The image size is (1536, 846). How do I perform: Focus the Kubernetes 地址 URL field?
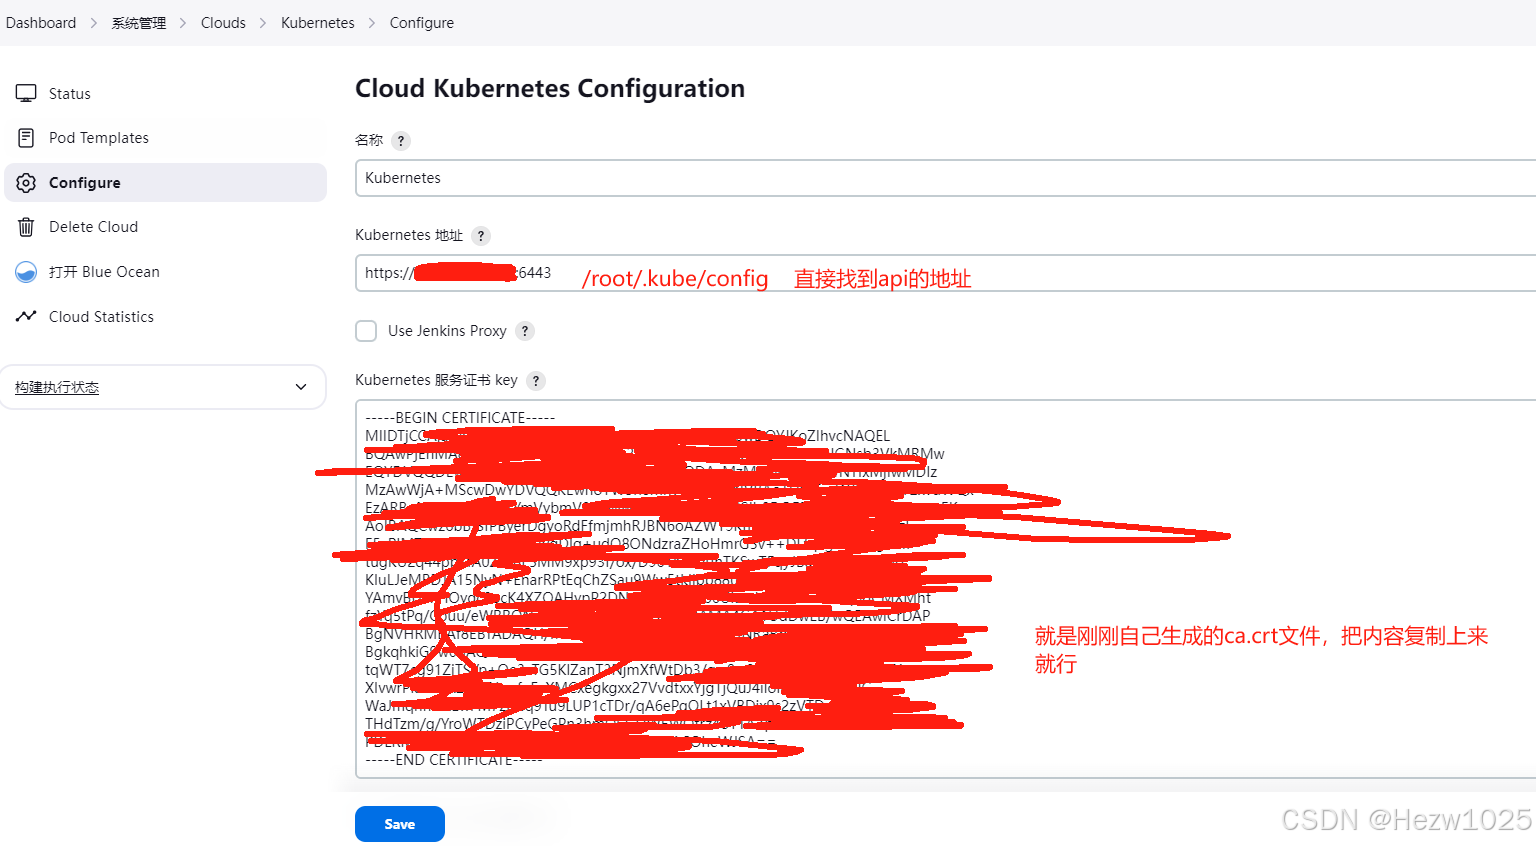click(x=945, y=273)
